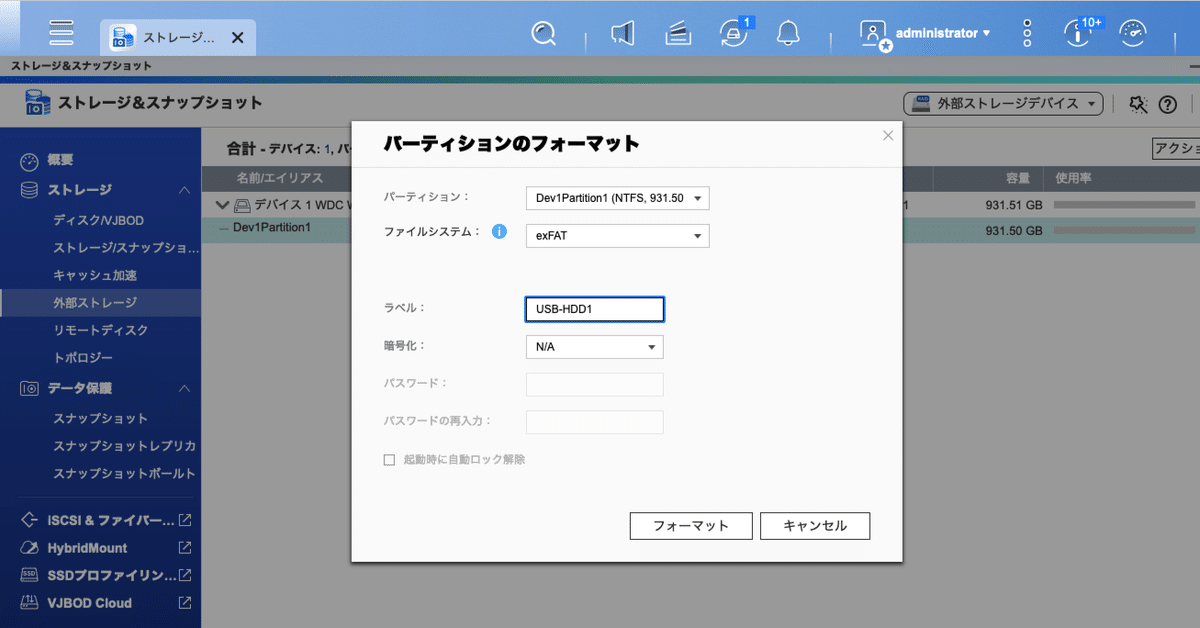Click the HybridMount external link icon
This screenshot has width=1200, height=628.
185,548
